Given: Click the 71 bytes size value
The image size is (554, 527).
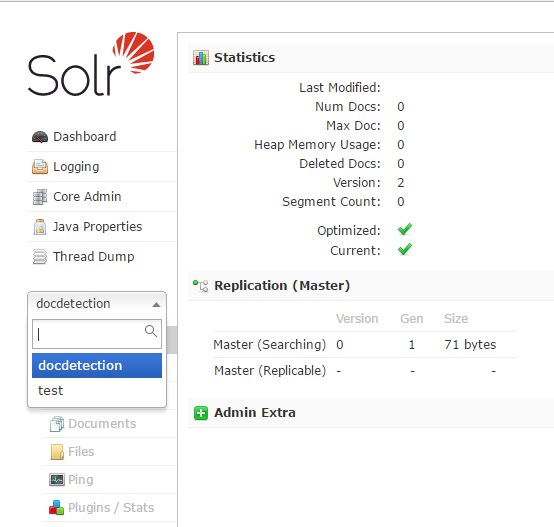Looking at the screenshot, I should coord(470,344).
